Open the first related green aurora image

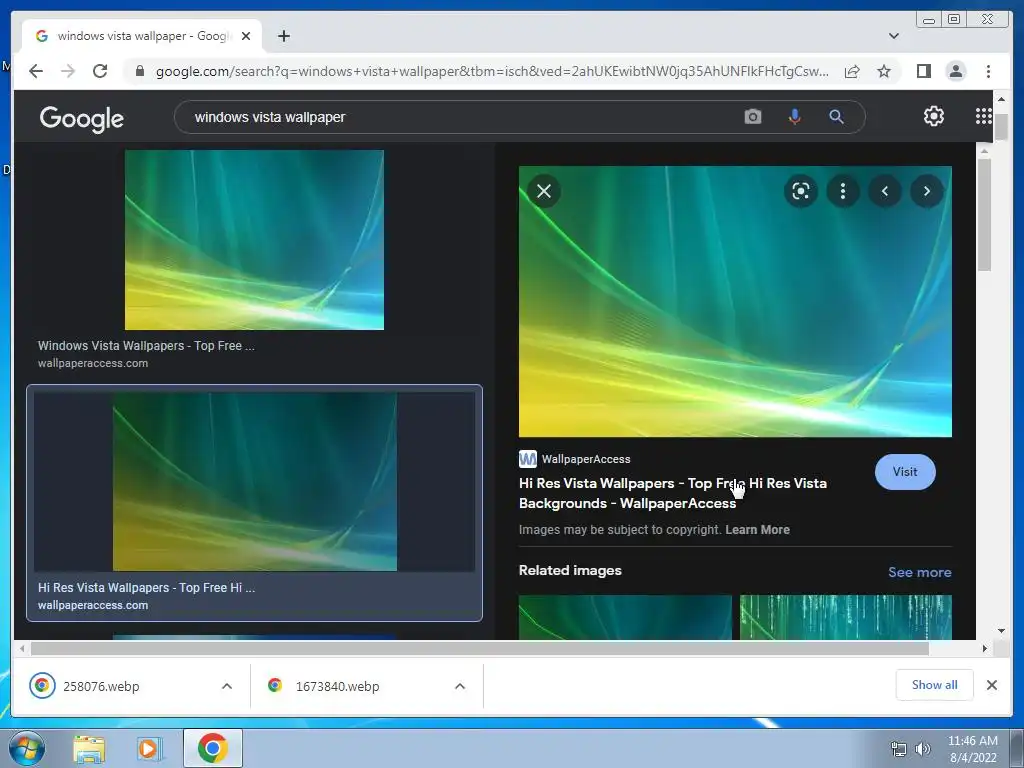coord(625,617)
